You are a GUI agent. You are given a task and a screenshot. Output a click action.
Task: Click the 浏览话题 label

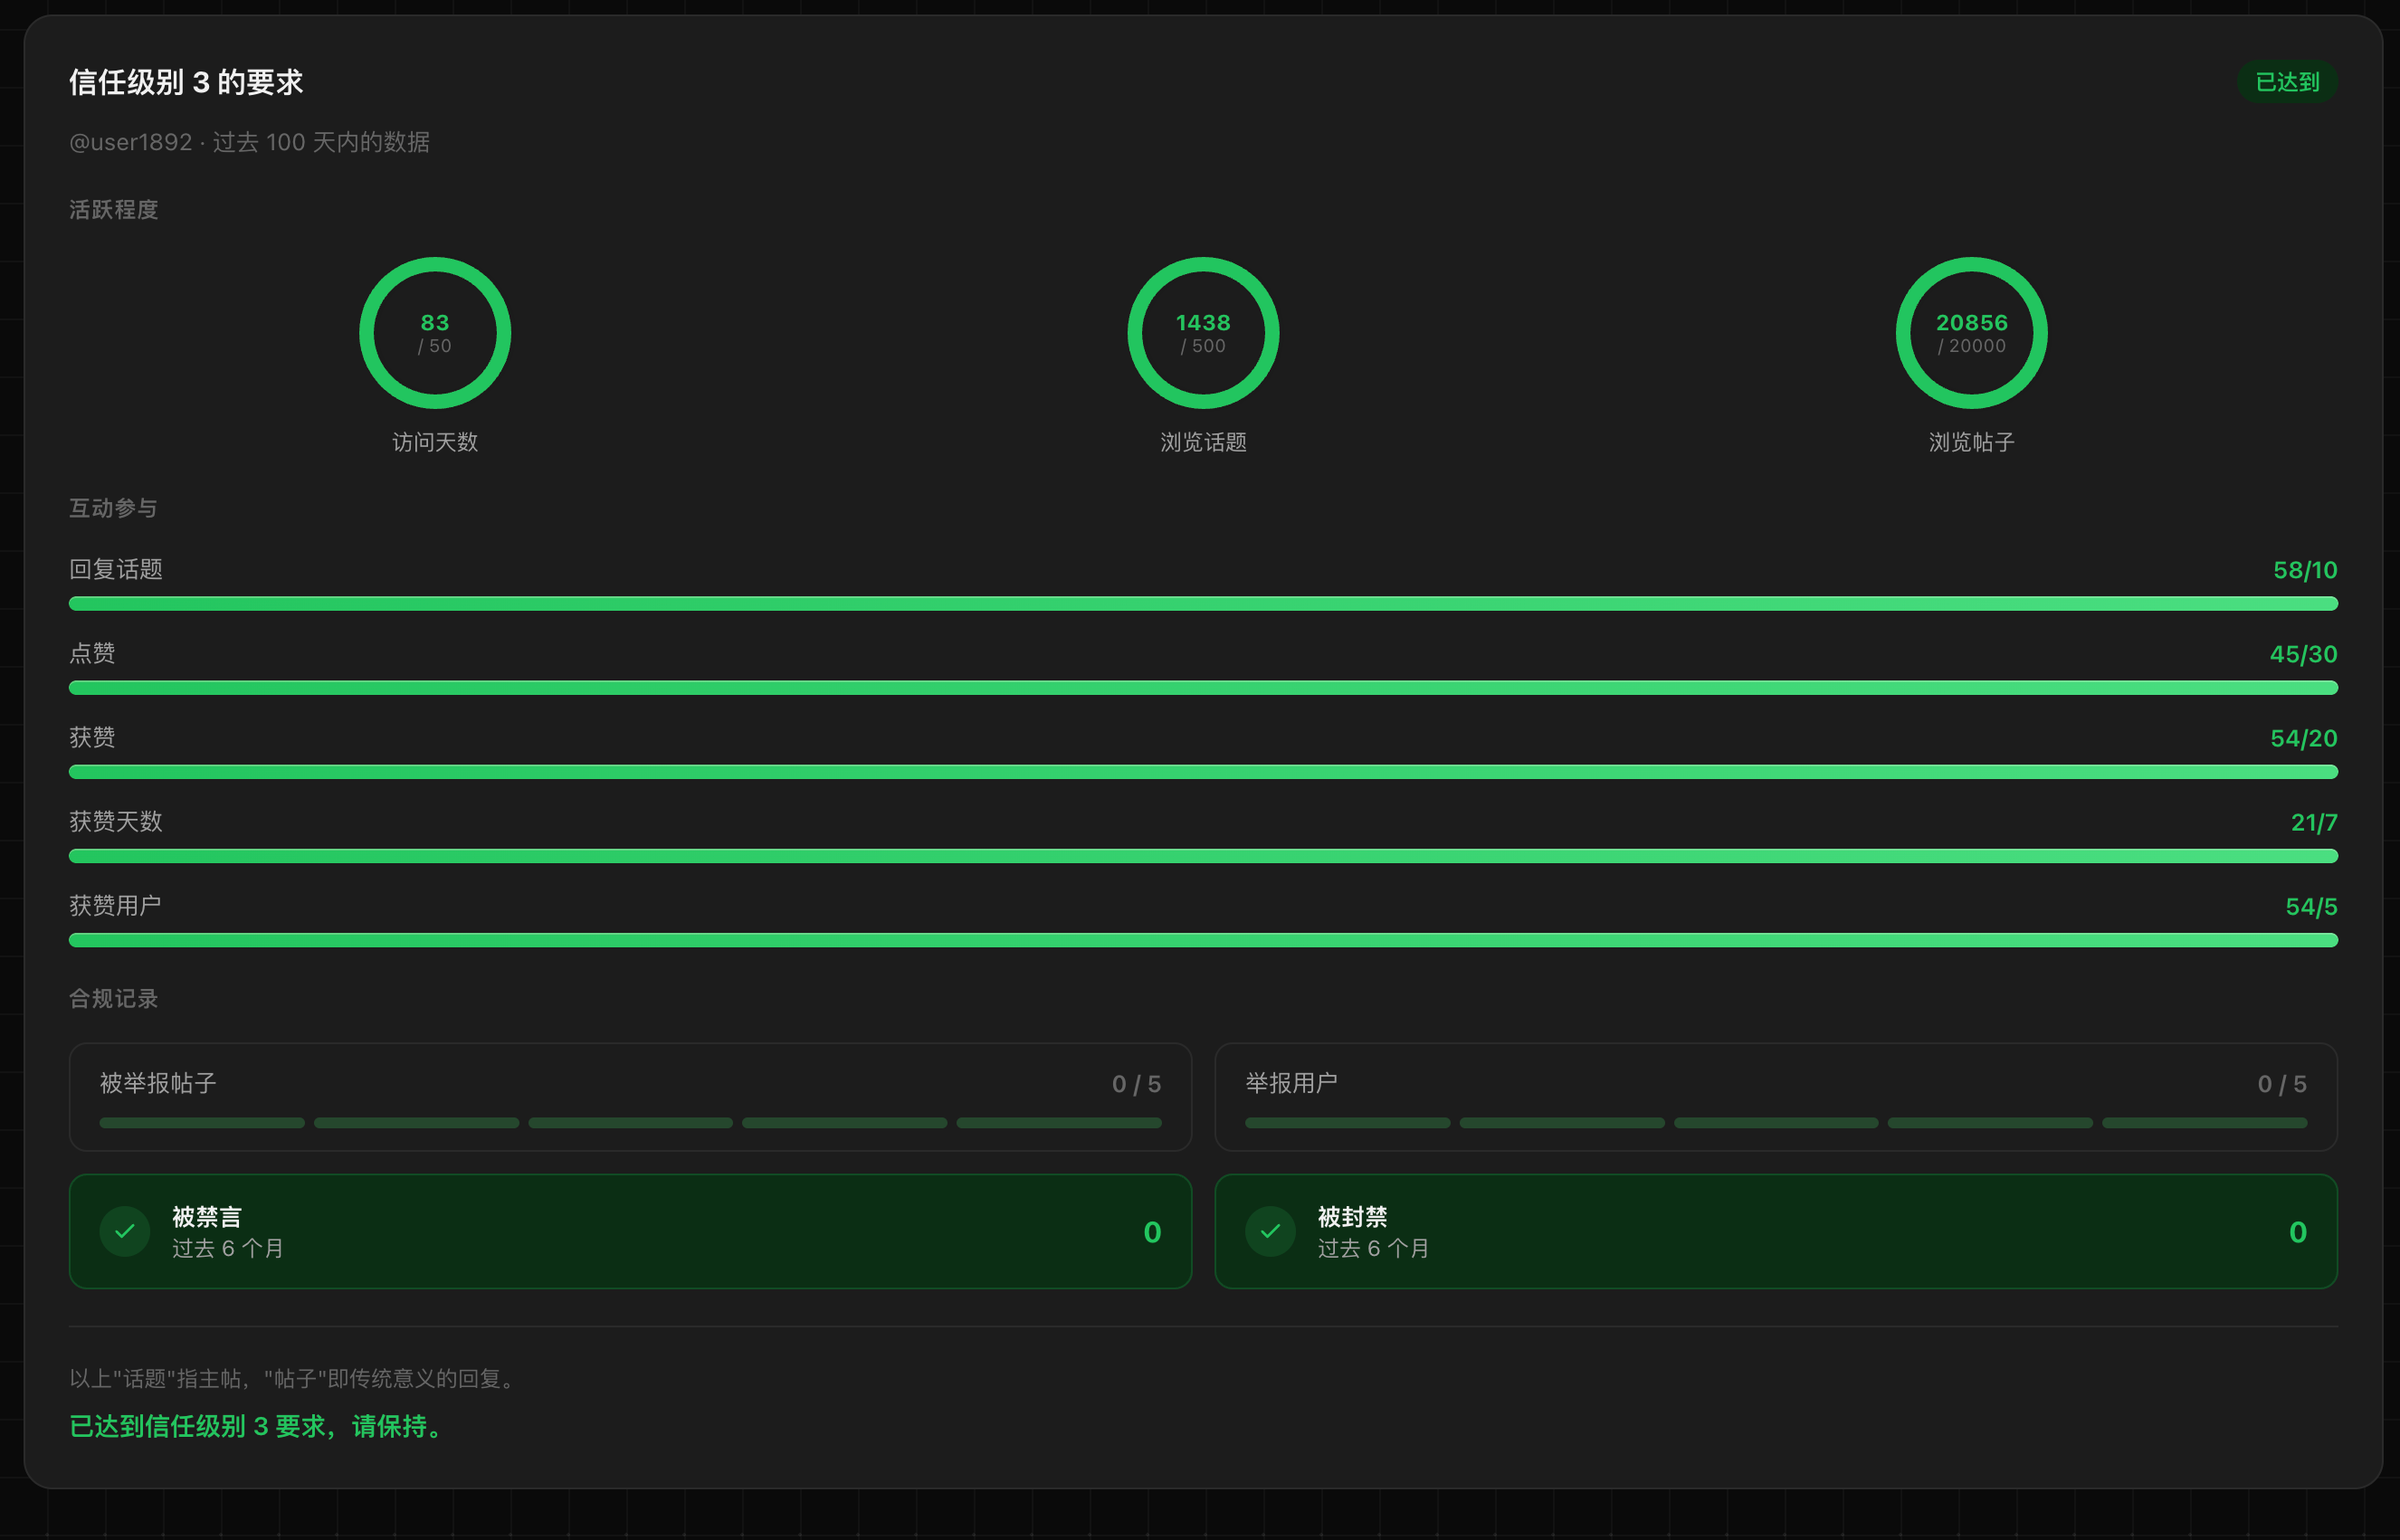(1203, 442)
